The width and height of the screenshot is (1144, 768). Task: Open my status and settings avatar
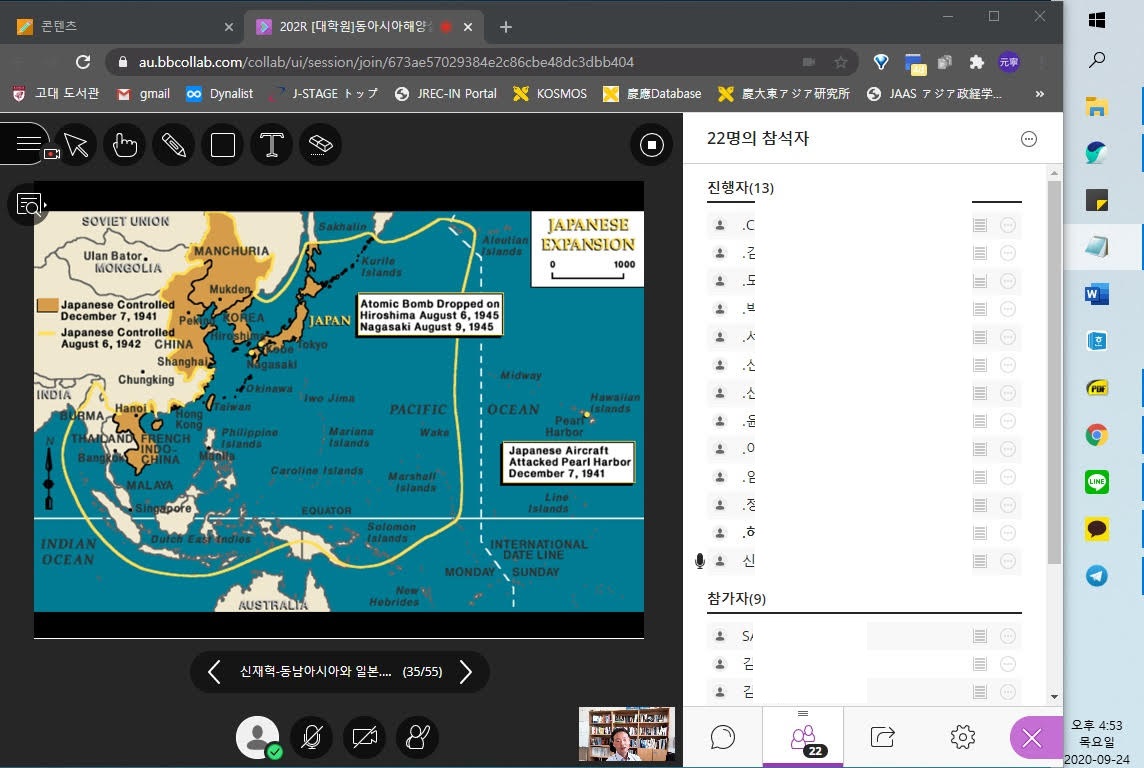(258, 738)
